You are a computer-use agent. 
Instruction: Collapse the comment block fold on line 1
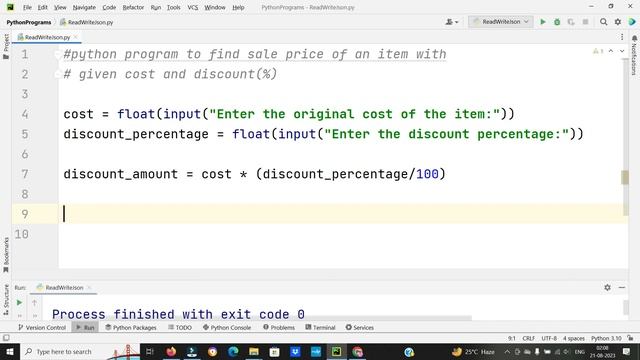(58, 54)
